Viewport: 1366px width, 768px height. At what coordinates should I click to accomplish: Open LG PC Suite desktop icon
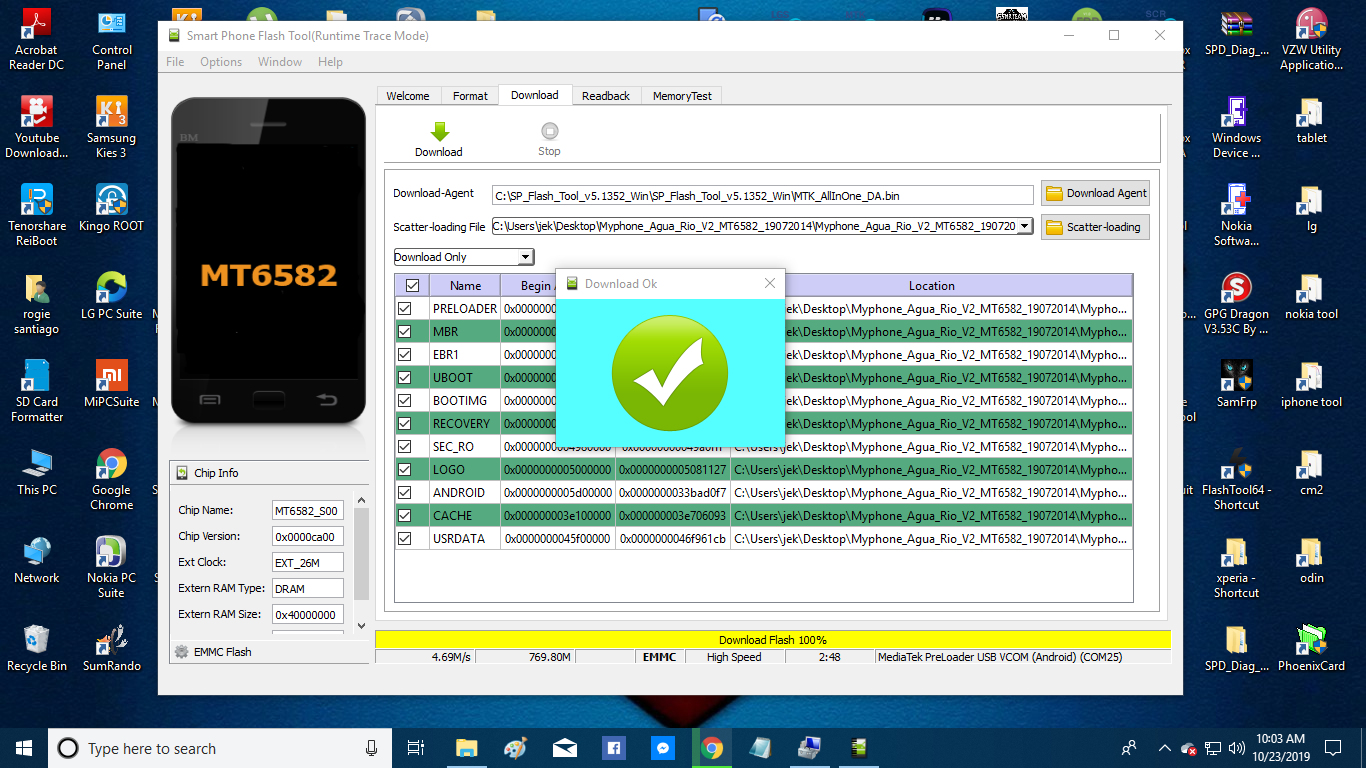click(111, 297)
